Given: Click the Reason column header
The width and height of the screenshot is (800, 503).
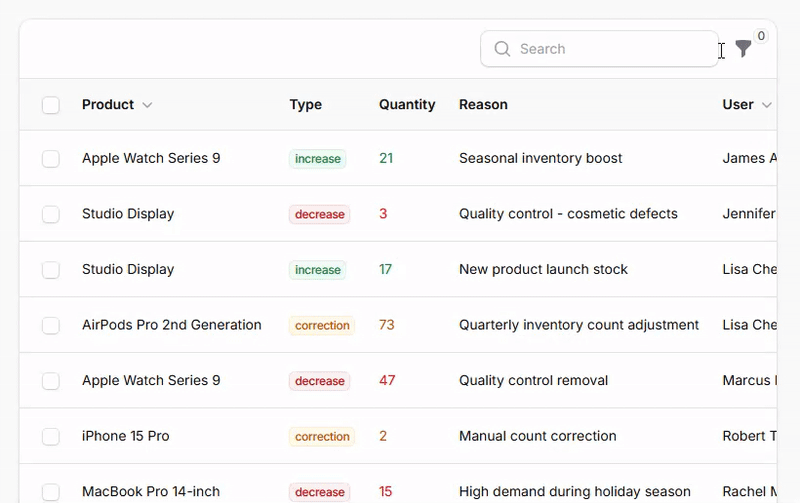Looking at the screenshot, I should coord(483,105).
